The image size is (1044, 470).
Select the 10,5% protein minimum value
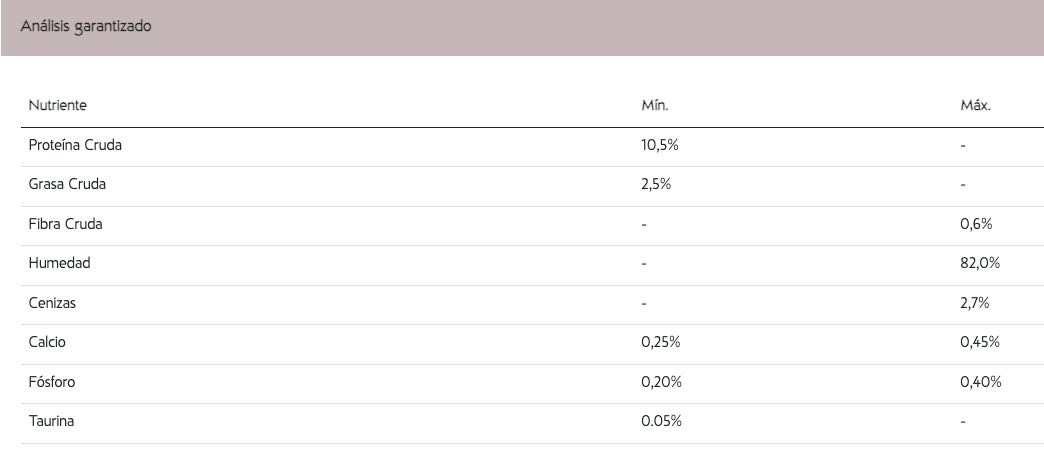pos(660,144)
